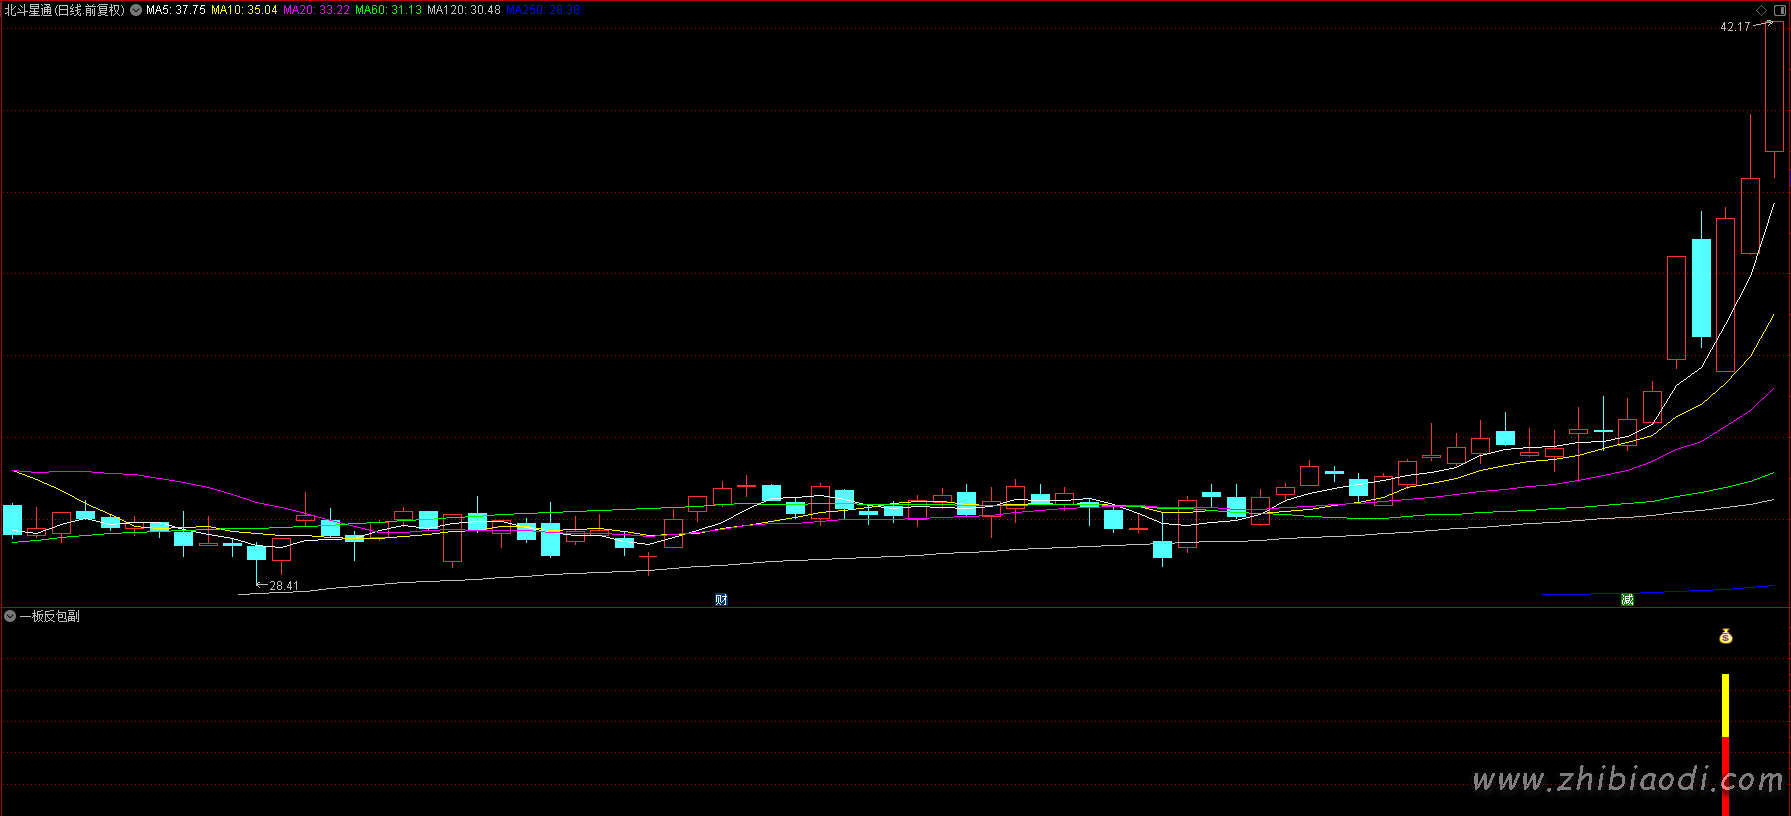1791x816 pixels.
Task: Click the MA5: 37.75 white label
Action: [x=176, y=10]
